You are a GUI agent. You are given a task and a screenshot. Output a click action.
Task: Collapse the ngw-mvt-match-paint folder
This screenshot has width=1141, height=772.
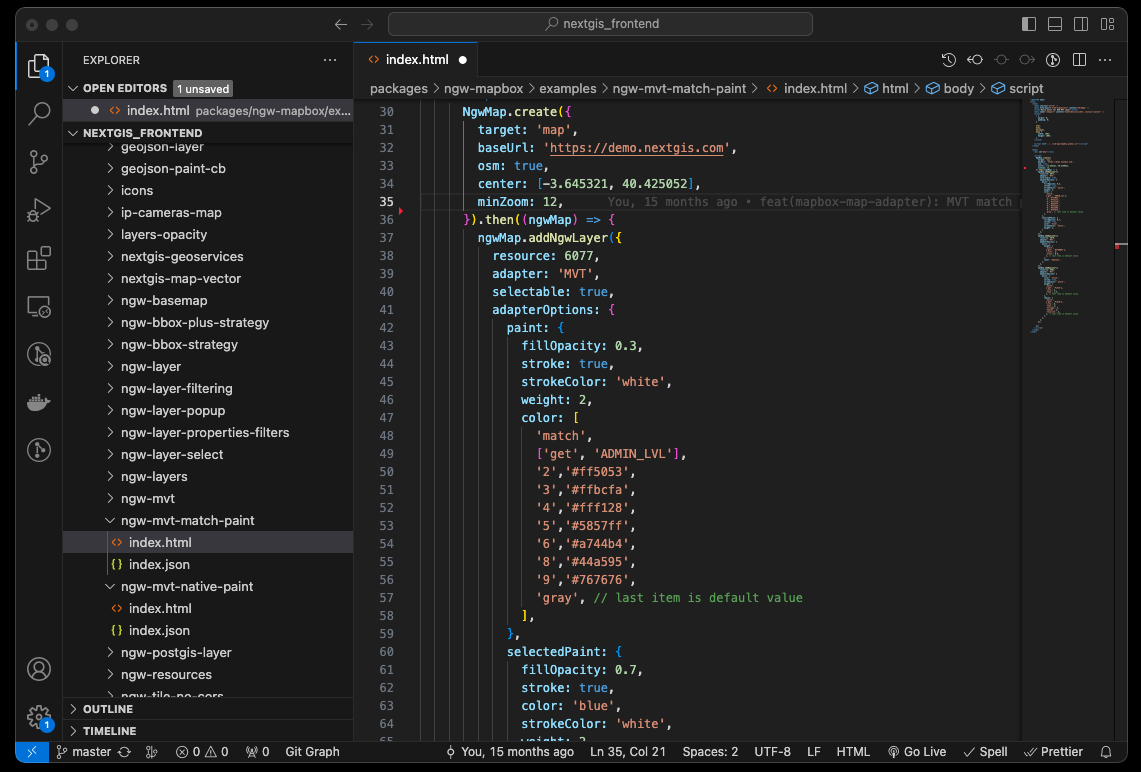[187, 520]
